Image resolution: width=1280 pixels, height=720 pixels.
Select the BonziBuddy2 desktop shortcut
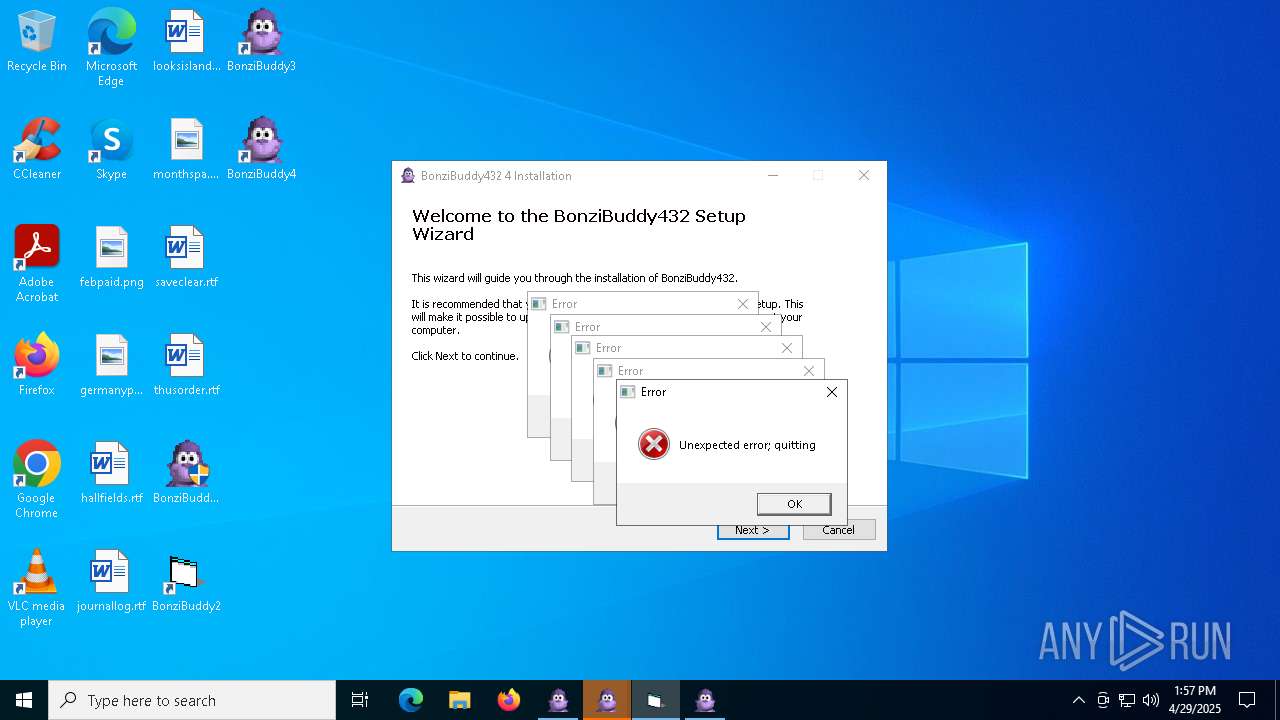[x=186, y=581]
